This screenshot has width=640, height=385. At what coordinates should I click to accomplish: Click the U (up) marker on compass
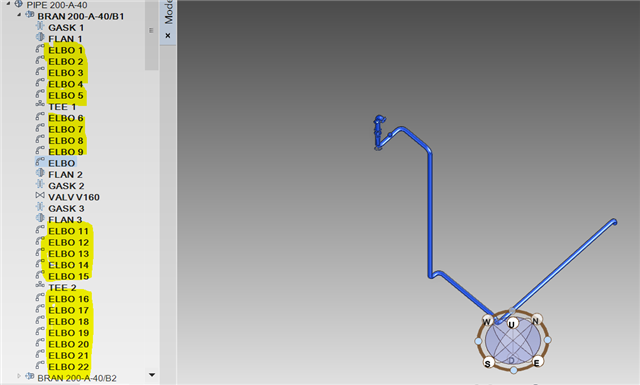(512, 324)
